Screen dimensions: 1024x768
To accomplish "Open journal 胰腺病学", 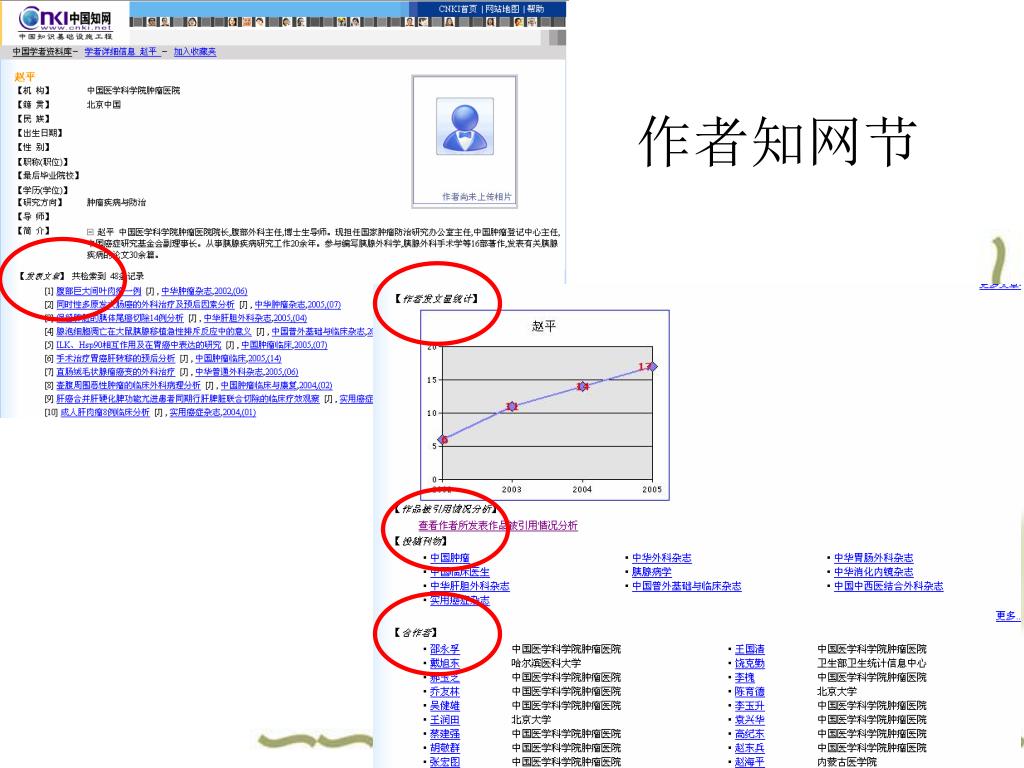I will [651, 571].
